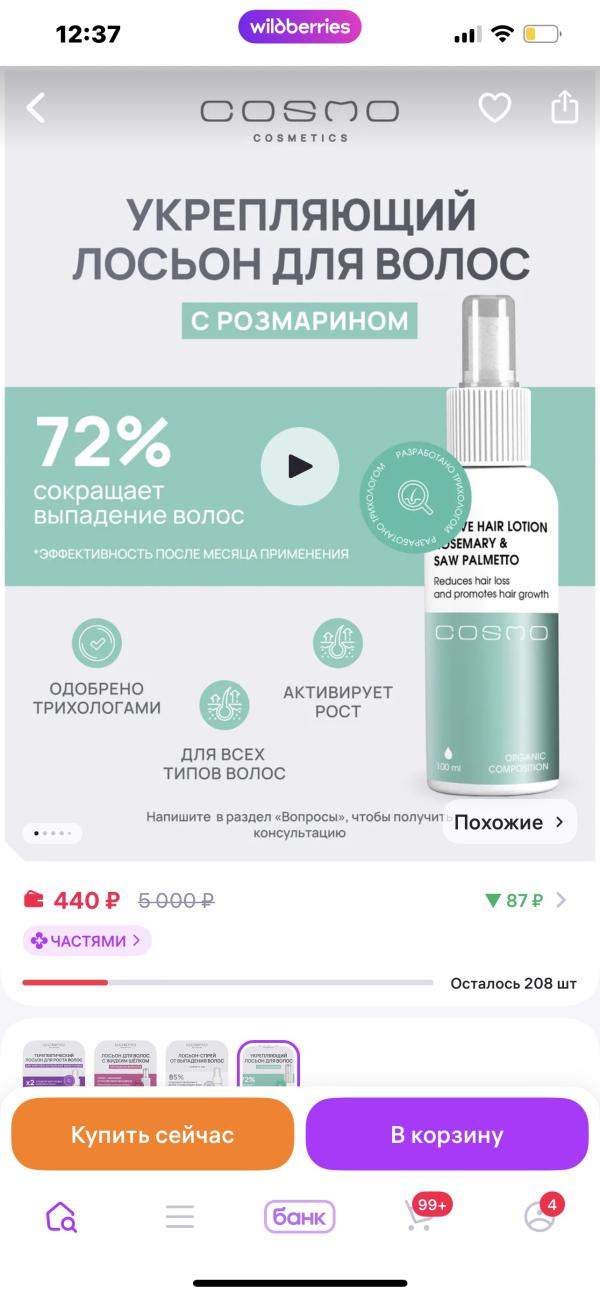Select the first purple lotion variant thumbnail
Image resolution: width=600 pixels, height=1297 pixels.
click(54, 1064)
